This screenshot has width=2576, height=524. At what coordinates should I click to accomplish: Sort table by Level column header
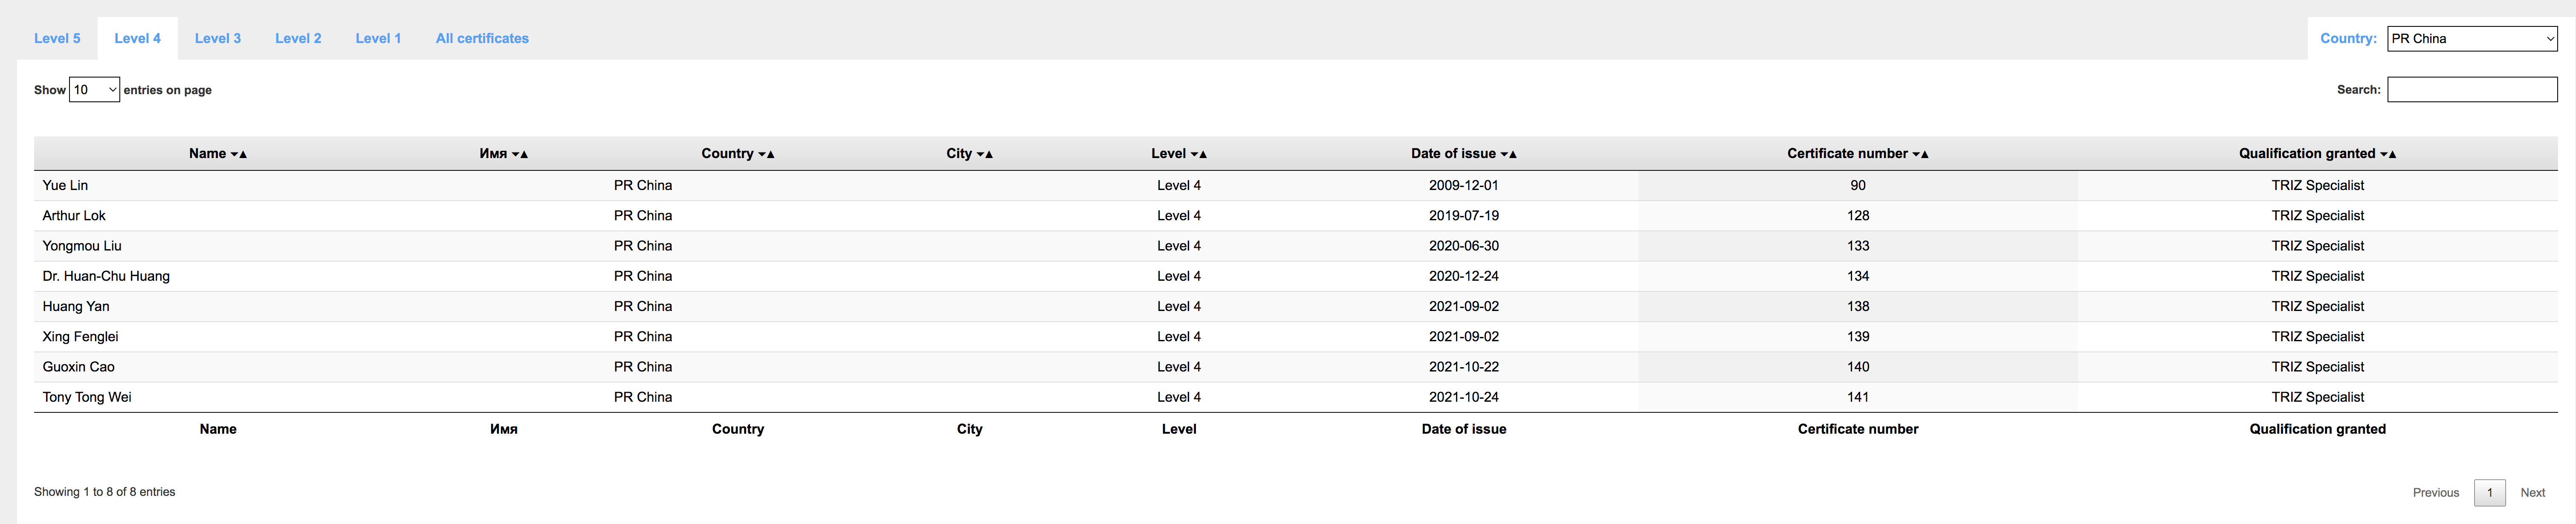coord(1179,154)
